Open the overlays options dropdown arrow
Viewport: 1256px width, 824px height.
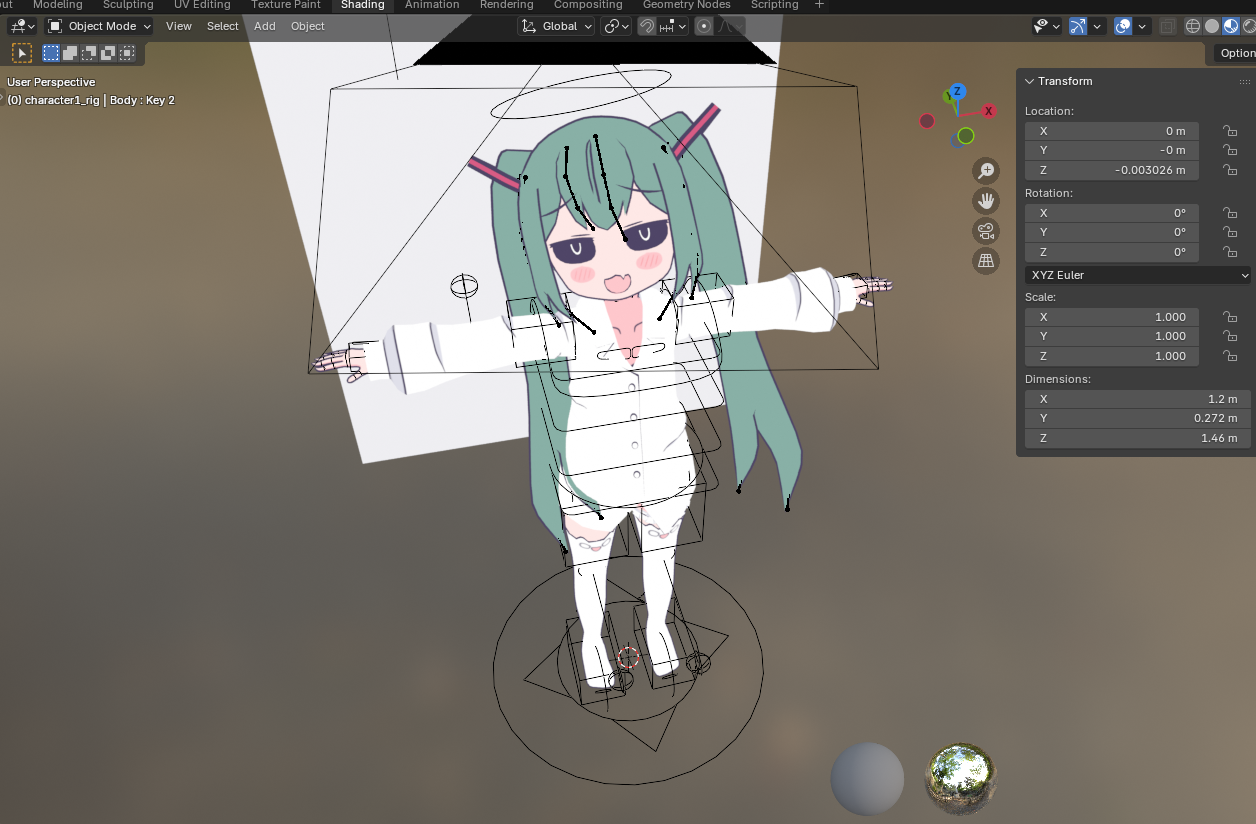tap(1143, 26)
